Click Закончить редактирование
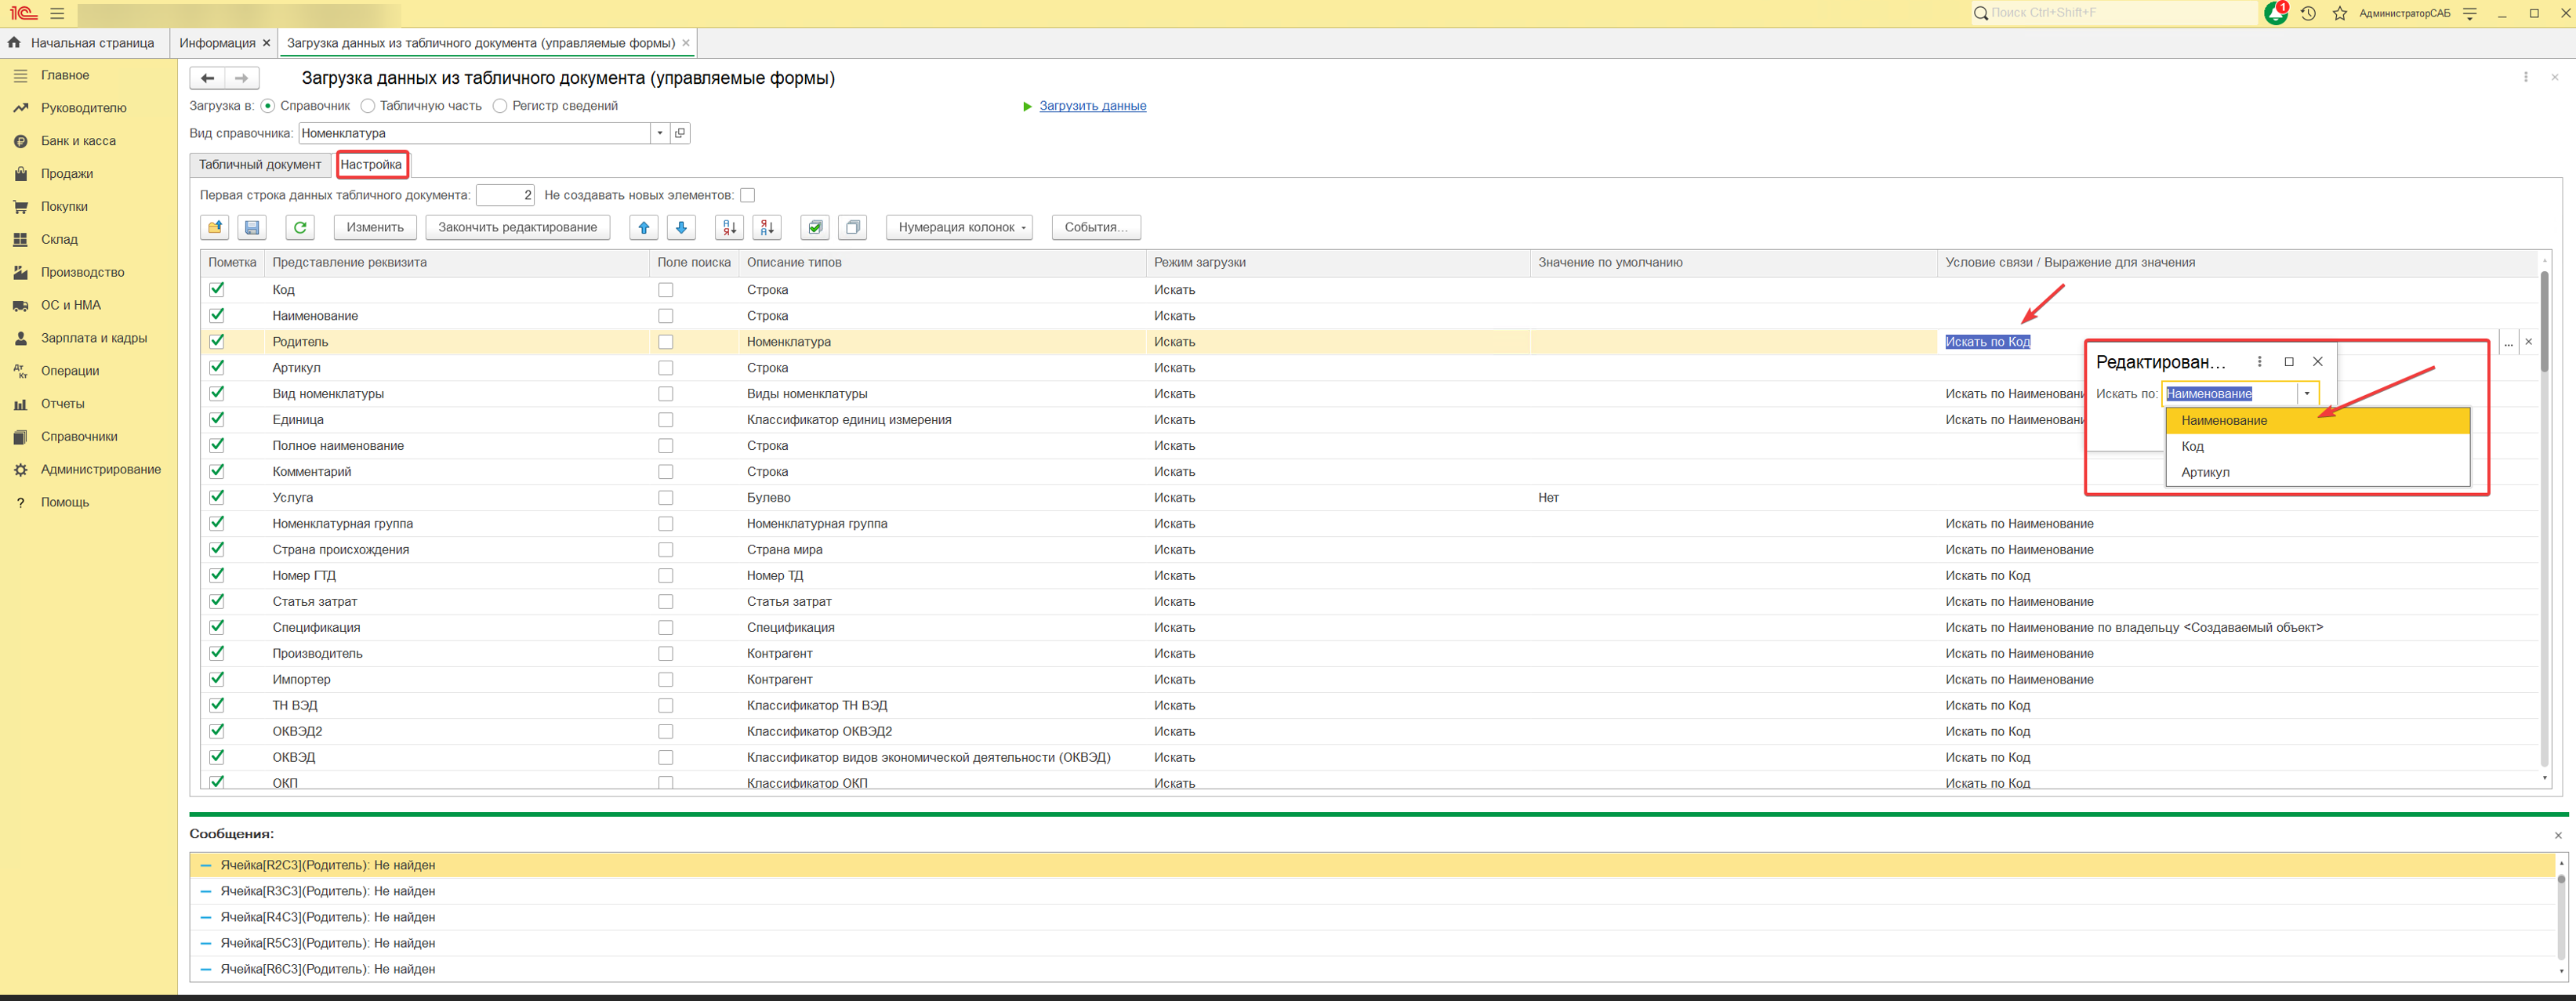 coord(517,227)
